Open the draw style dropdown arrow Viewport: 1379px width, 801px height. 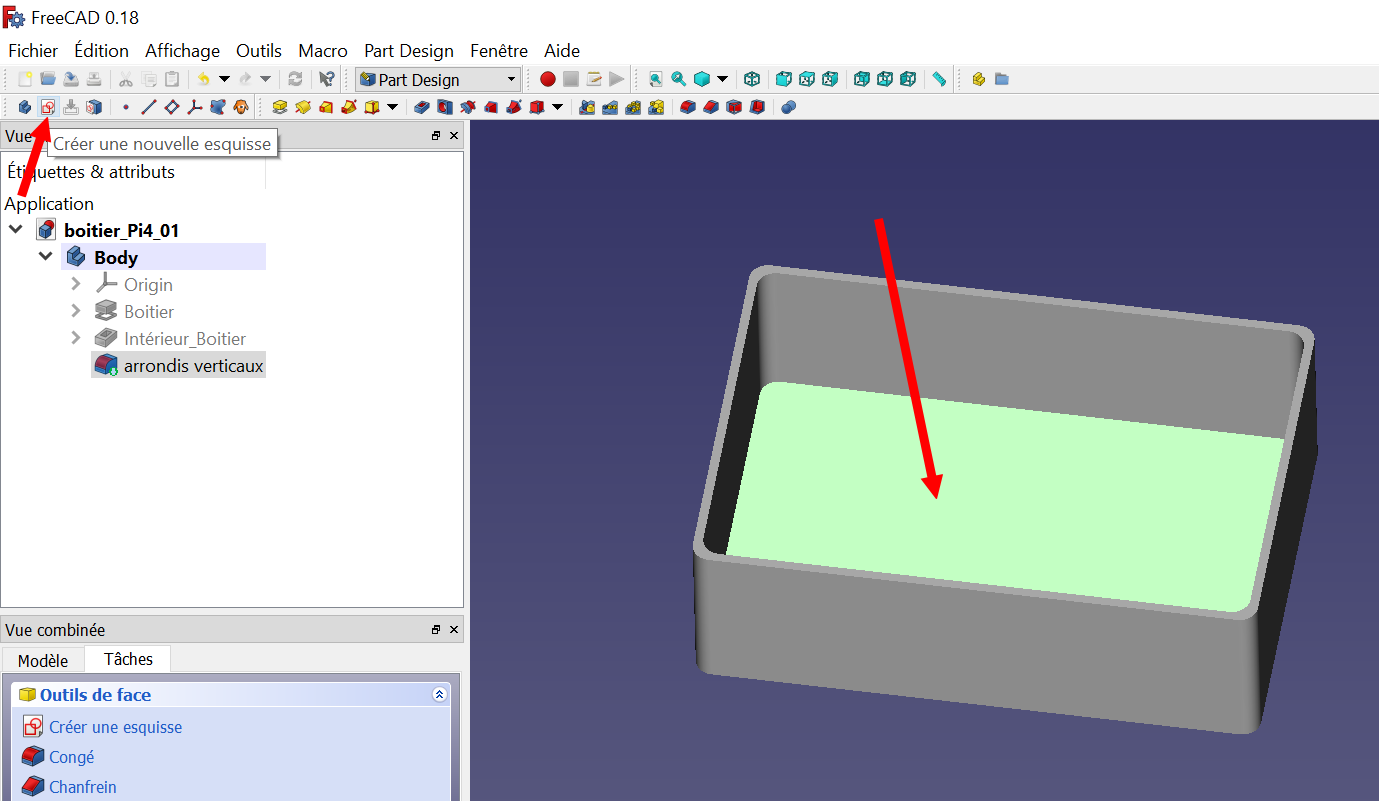[722, 79]
